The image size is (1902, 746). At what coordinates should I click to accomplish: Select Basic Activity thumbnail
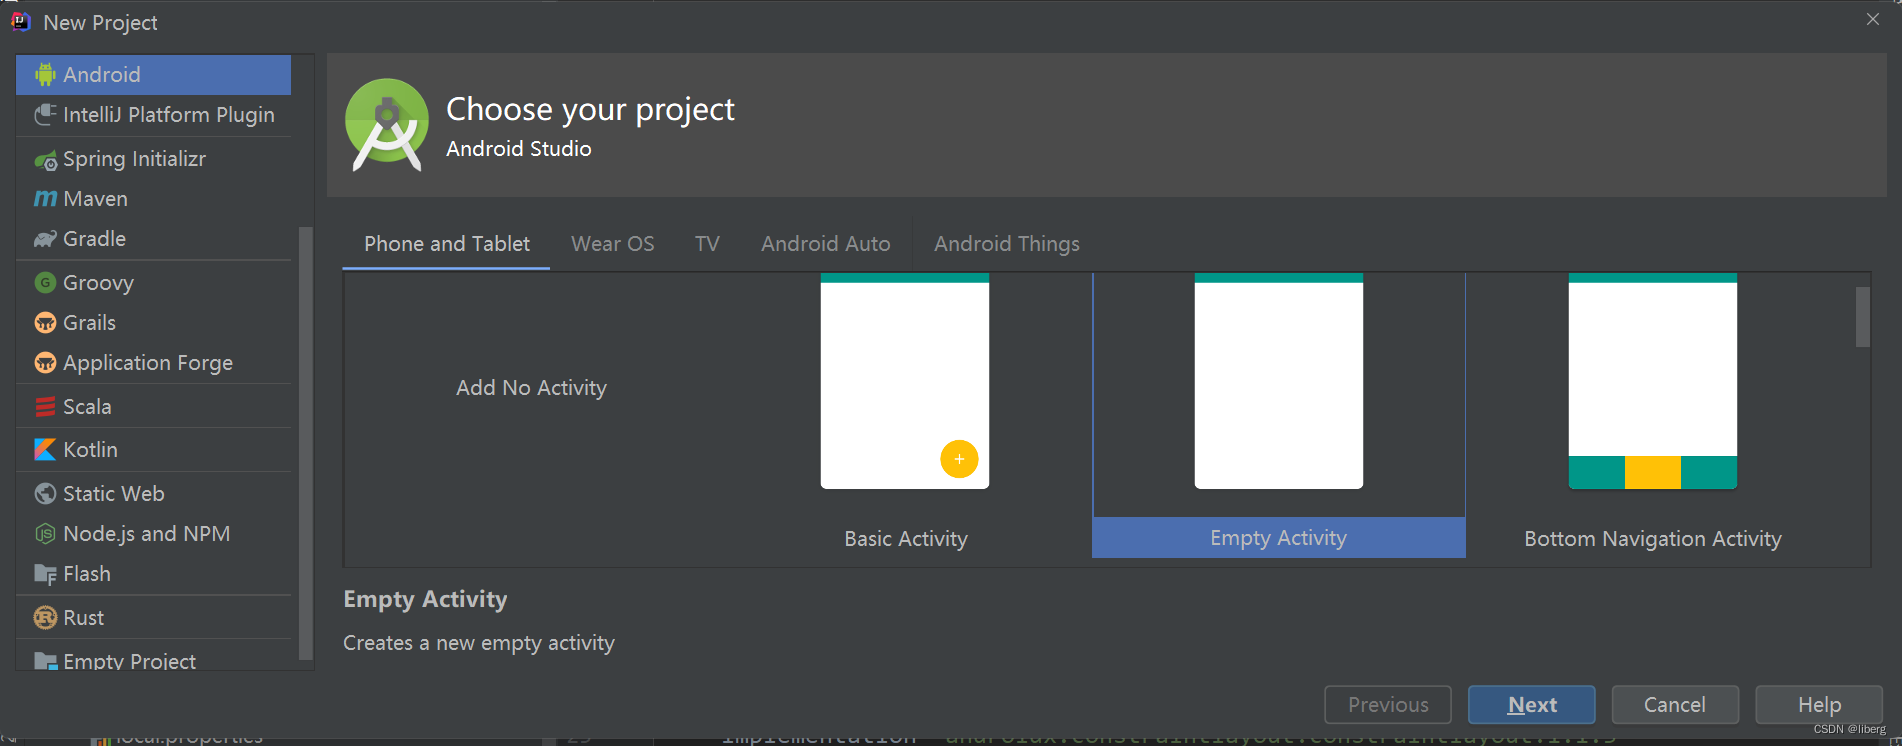click(905, 381)
